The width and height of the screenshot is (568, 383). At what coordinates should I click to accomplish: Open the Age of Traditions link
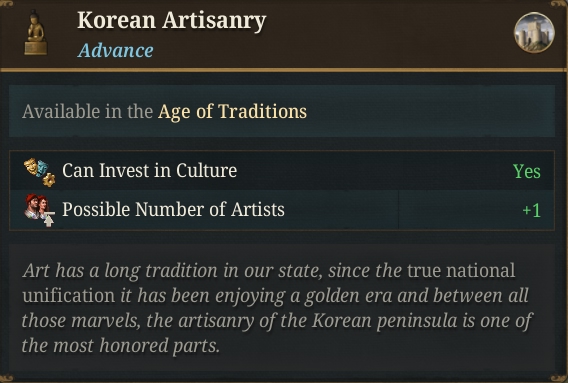click(232, 111)
